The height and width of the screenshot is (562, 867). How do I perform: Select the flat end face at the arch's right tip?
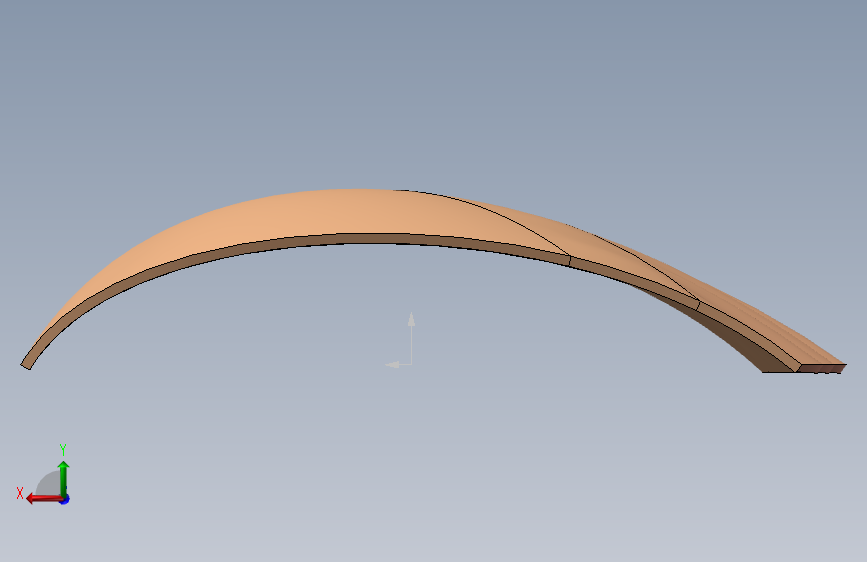point(821,368)
